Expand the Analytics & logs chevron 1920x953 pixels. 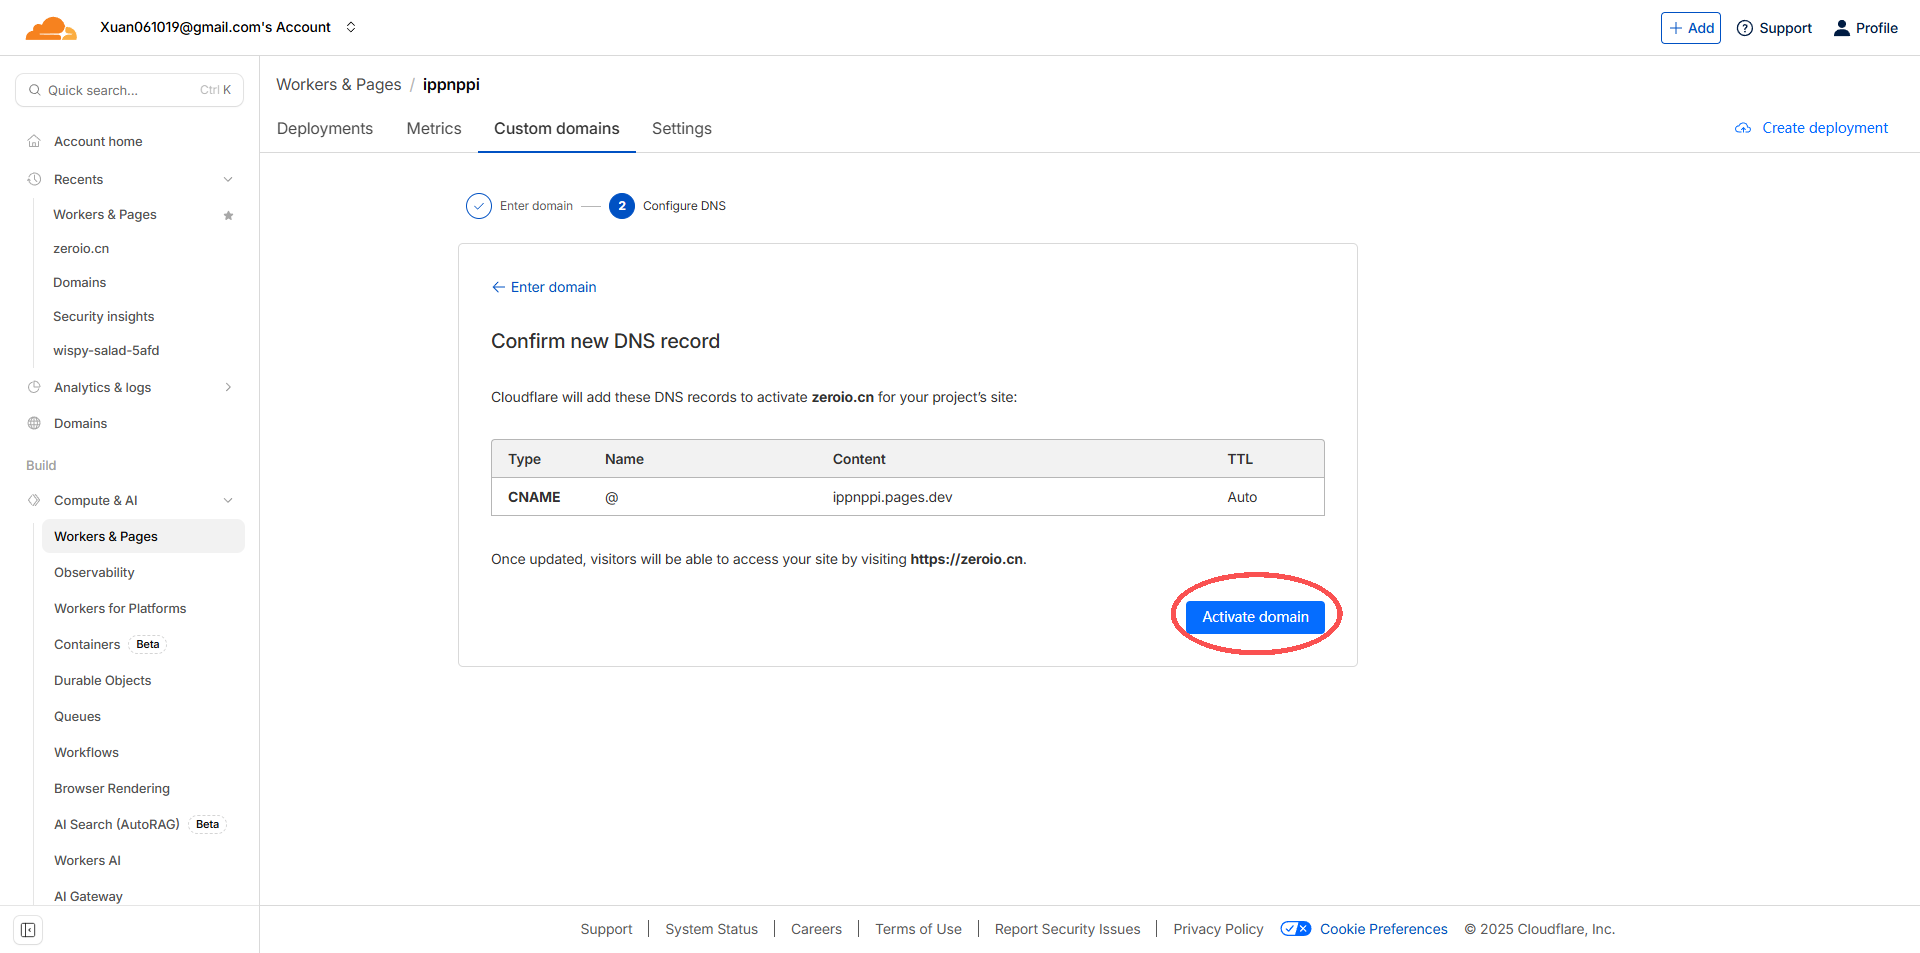tap(228, 387)
